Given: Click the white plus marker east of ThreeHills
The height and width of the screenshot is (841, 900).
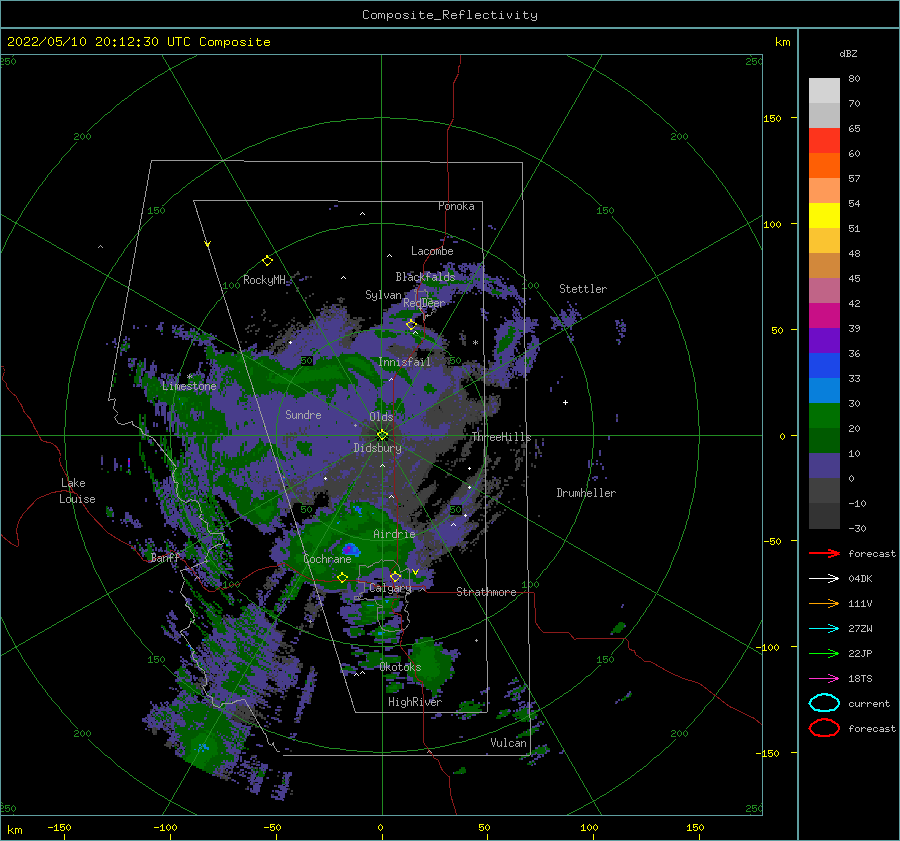Looking at the screenshot, I should [565, 402].
